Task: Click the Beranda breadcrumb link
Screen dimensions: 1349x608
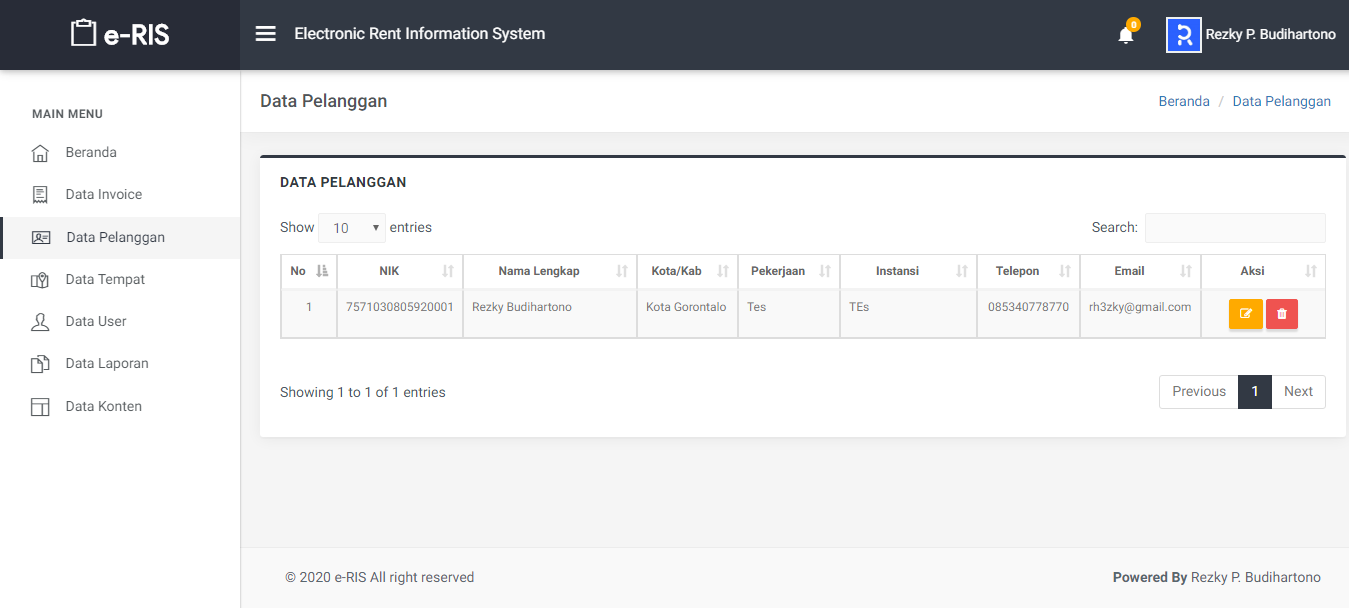Action: [x=1183, y=101]
